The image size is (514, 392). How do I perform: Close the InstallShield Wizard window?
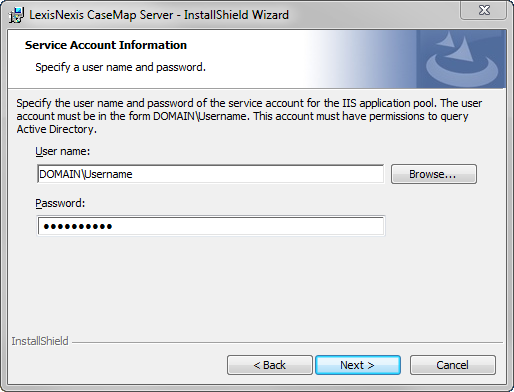pyautogui.click(x=484, y=10)
